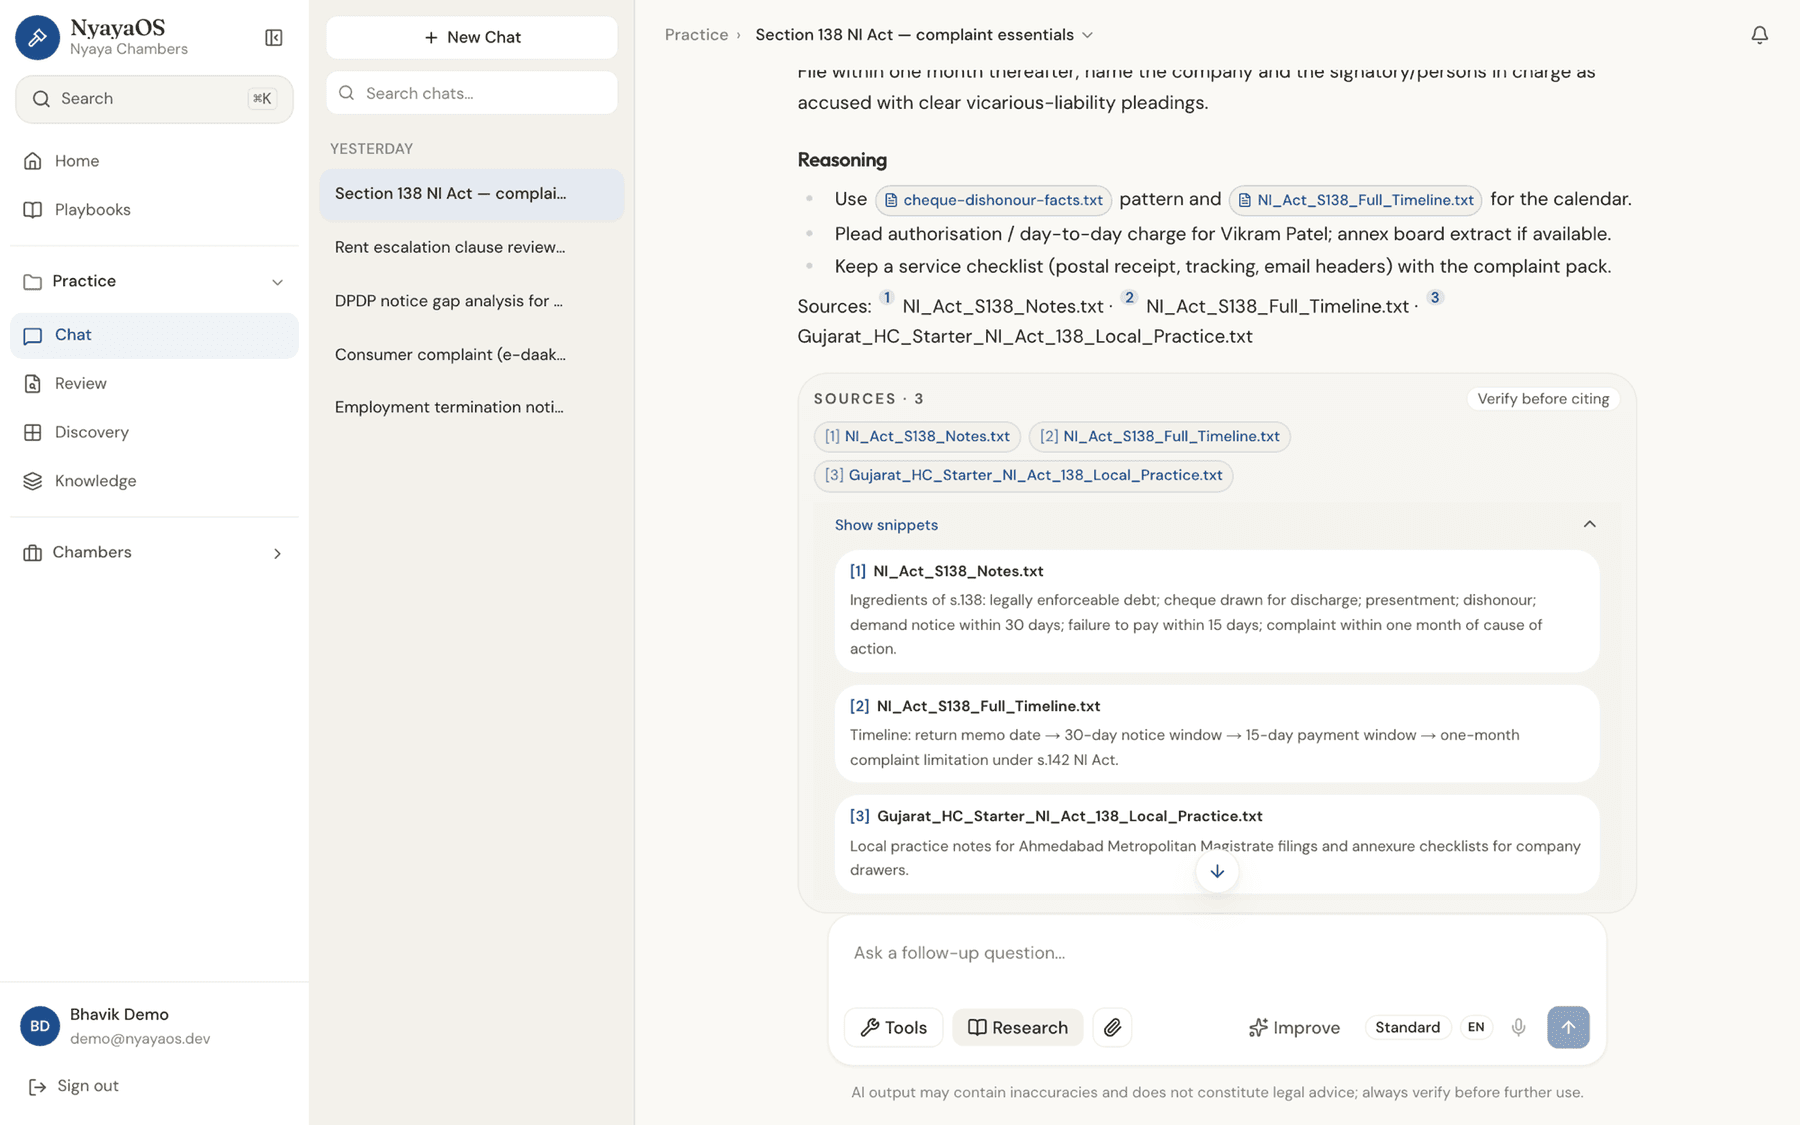Open Tools menu in composer
The image size is (1800, 1125).
click(x=893, y=1027)
